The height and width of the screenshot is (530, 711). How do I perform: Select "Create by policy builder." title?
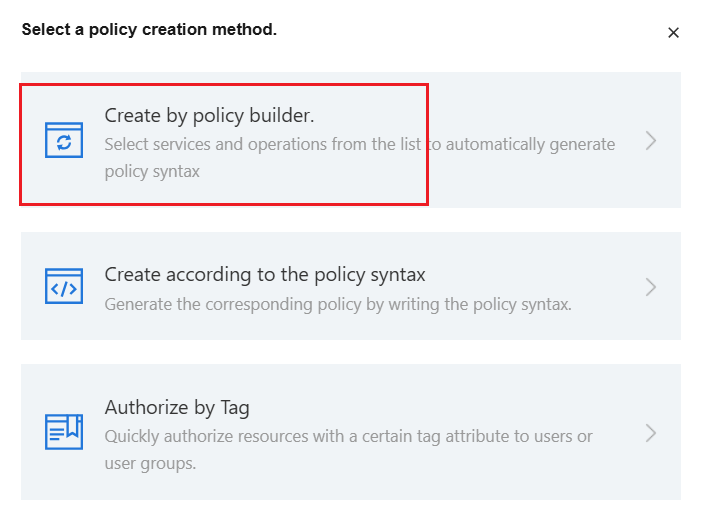[x=209, y=116]
